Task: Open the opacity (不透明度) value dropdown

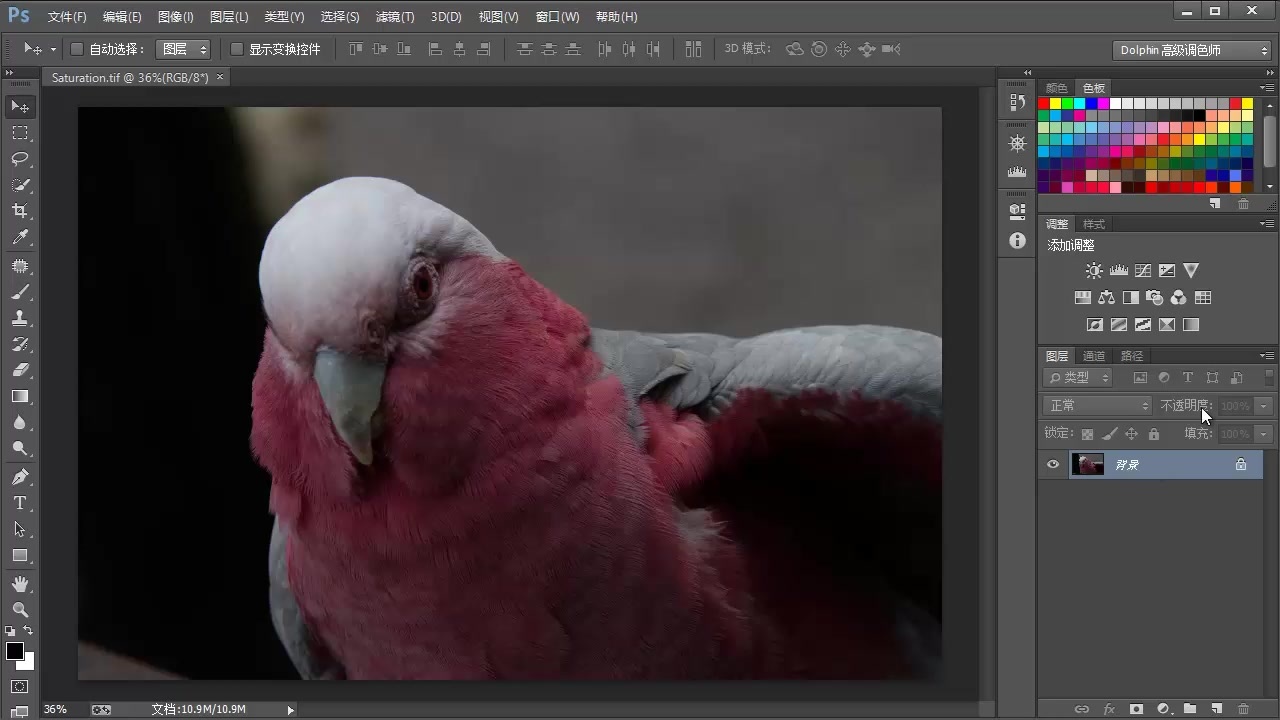Action: click(1264, 406)
